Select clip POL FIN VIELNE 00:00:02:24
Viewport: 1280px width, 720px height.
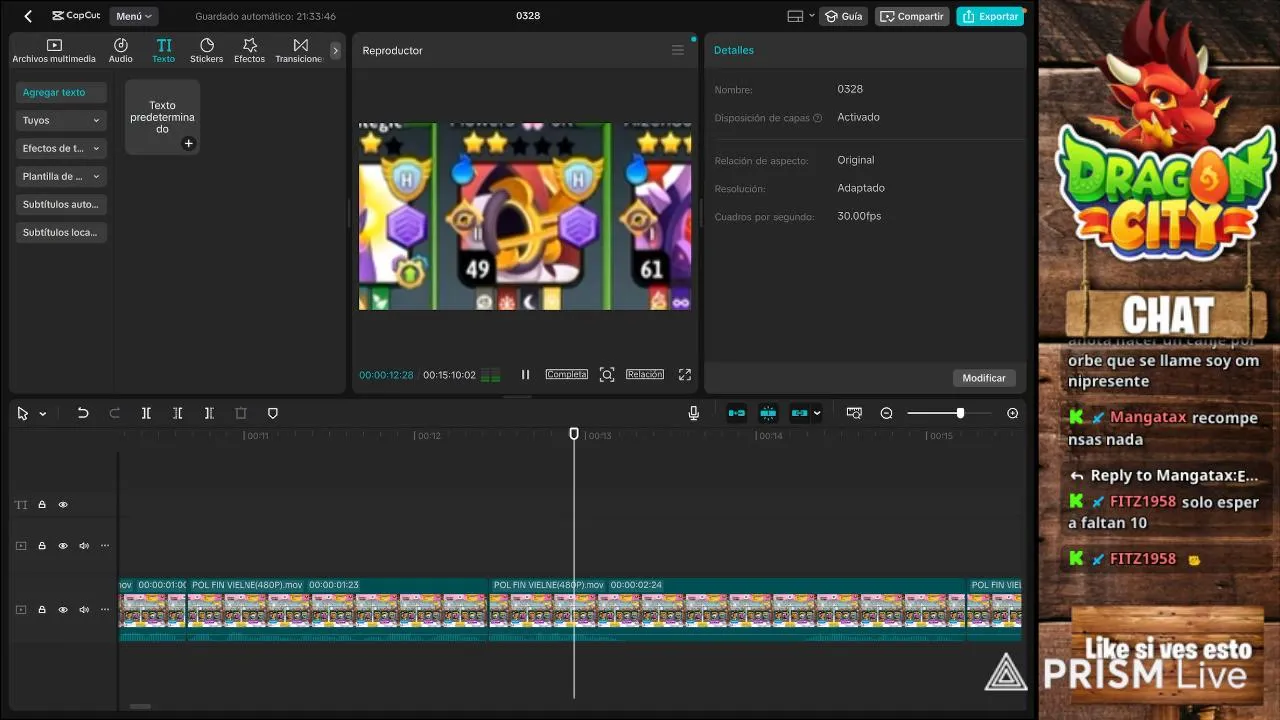pos(728,609)
